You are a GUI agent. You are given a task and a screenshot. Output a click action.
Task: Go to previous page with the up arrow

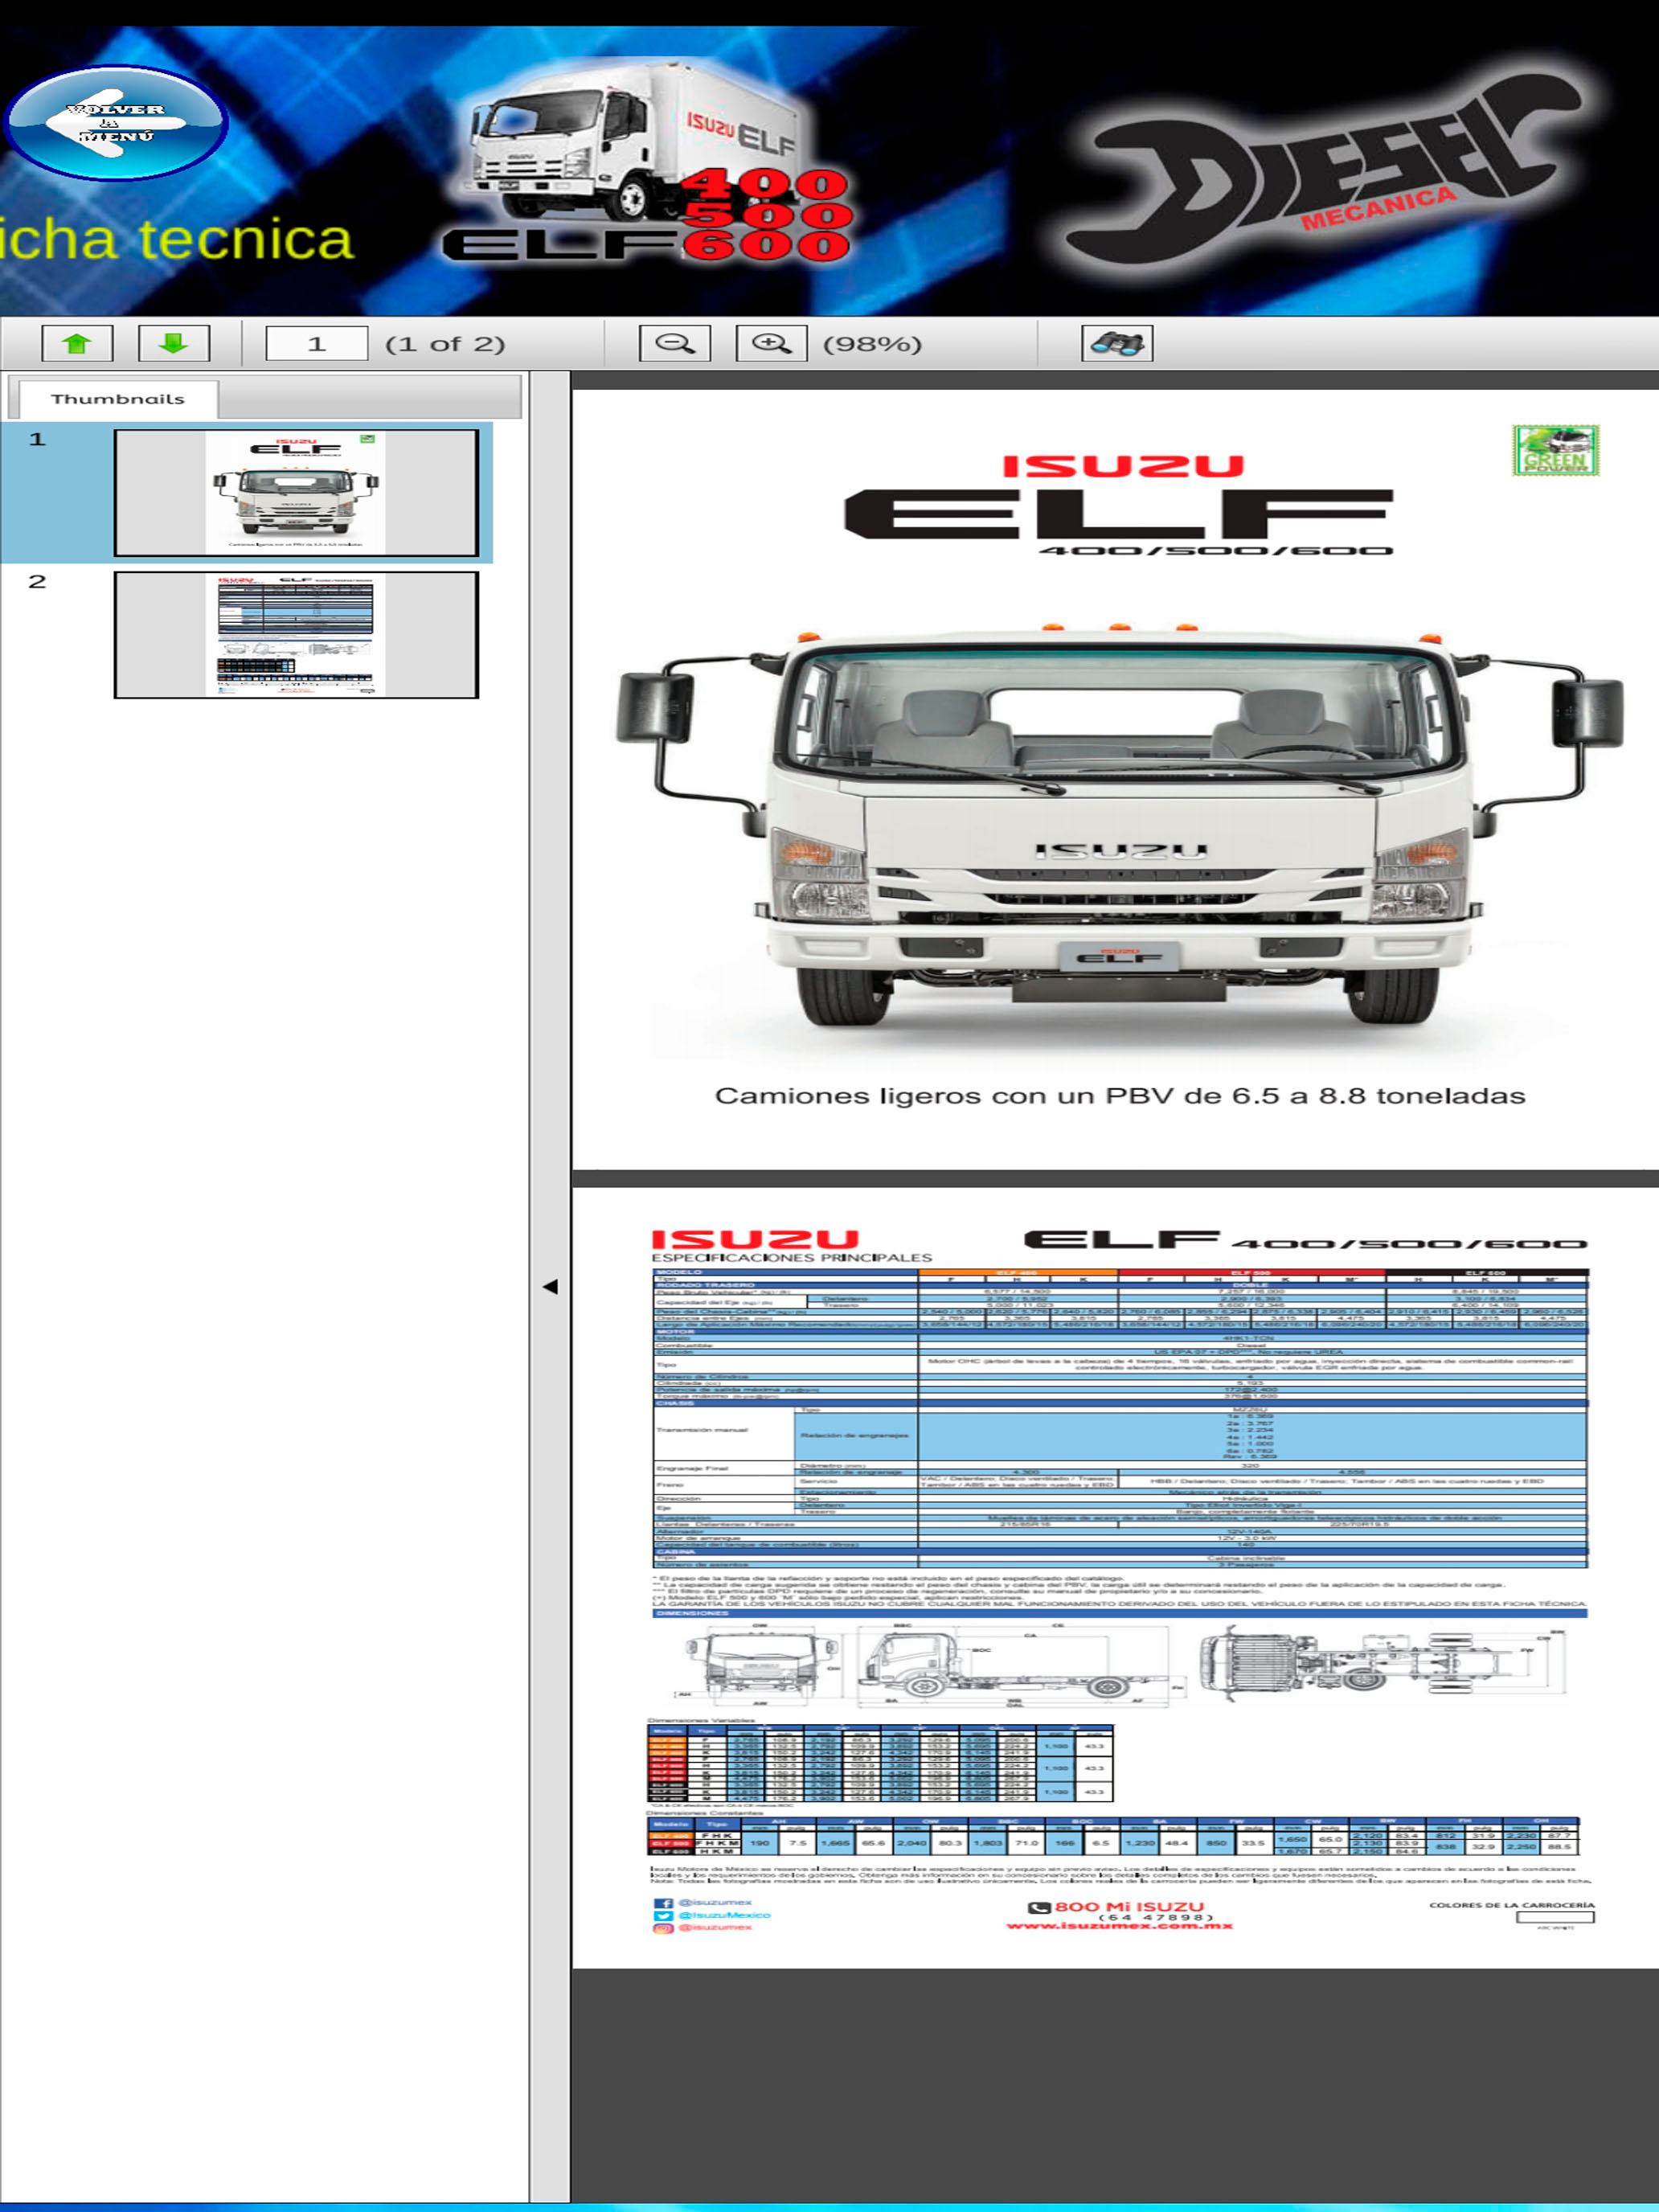[77, 343]
